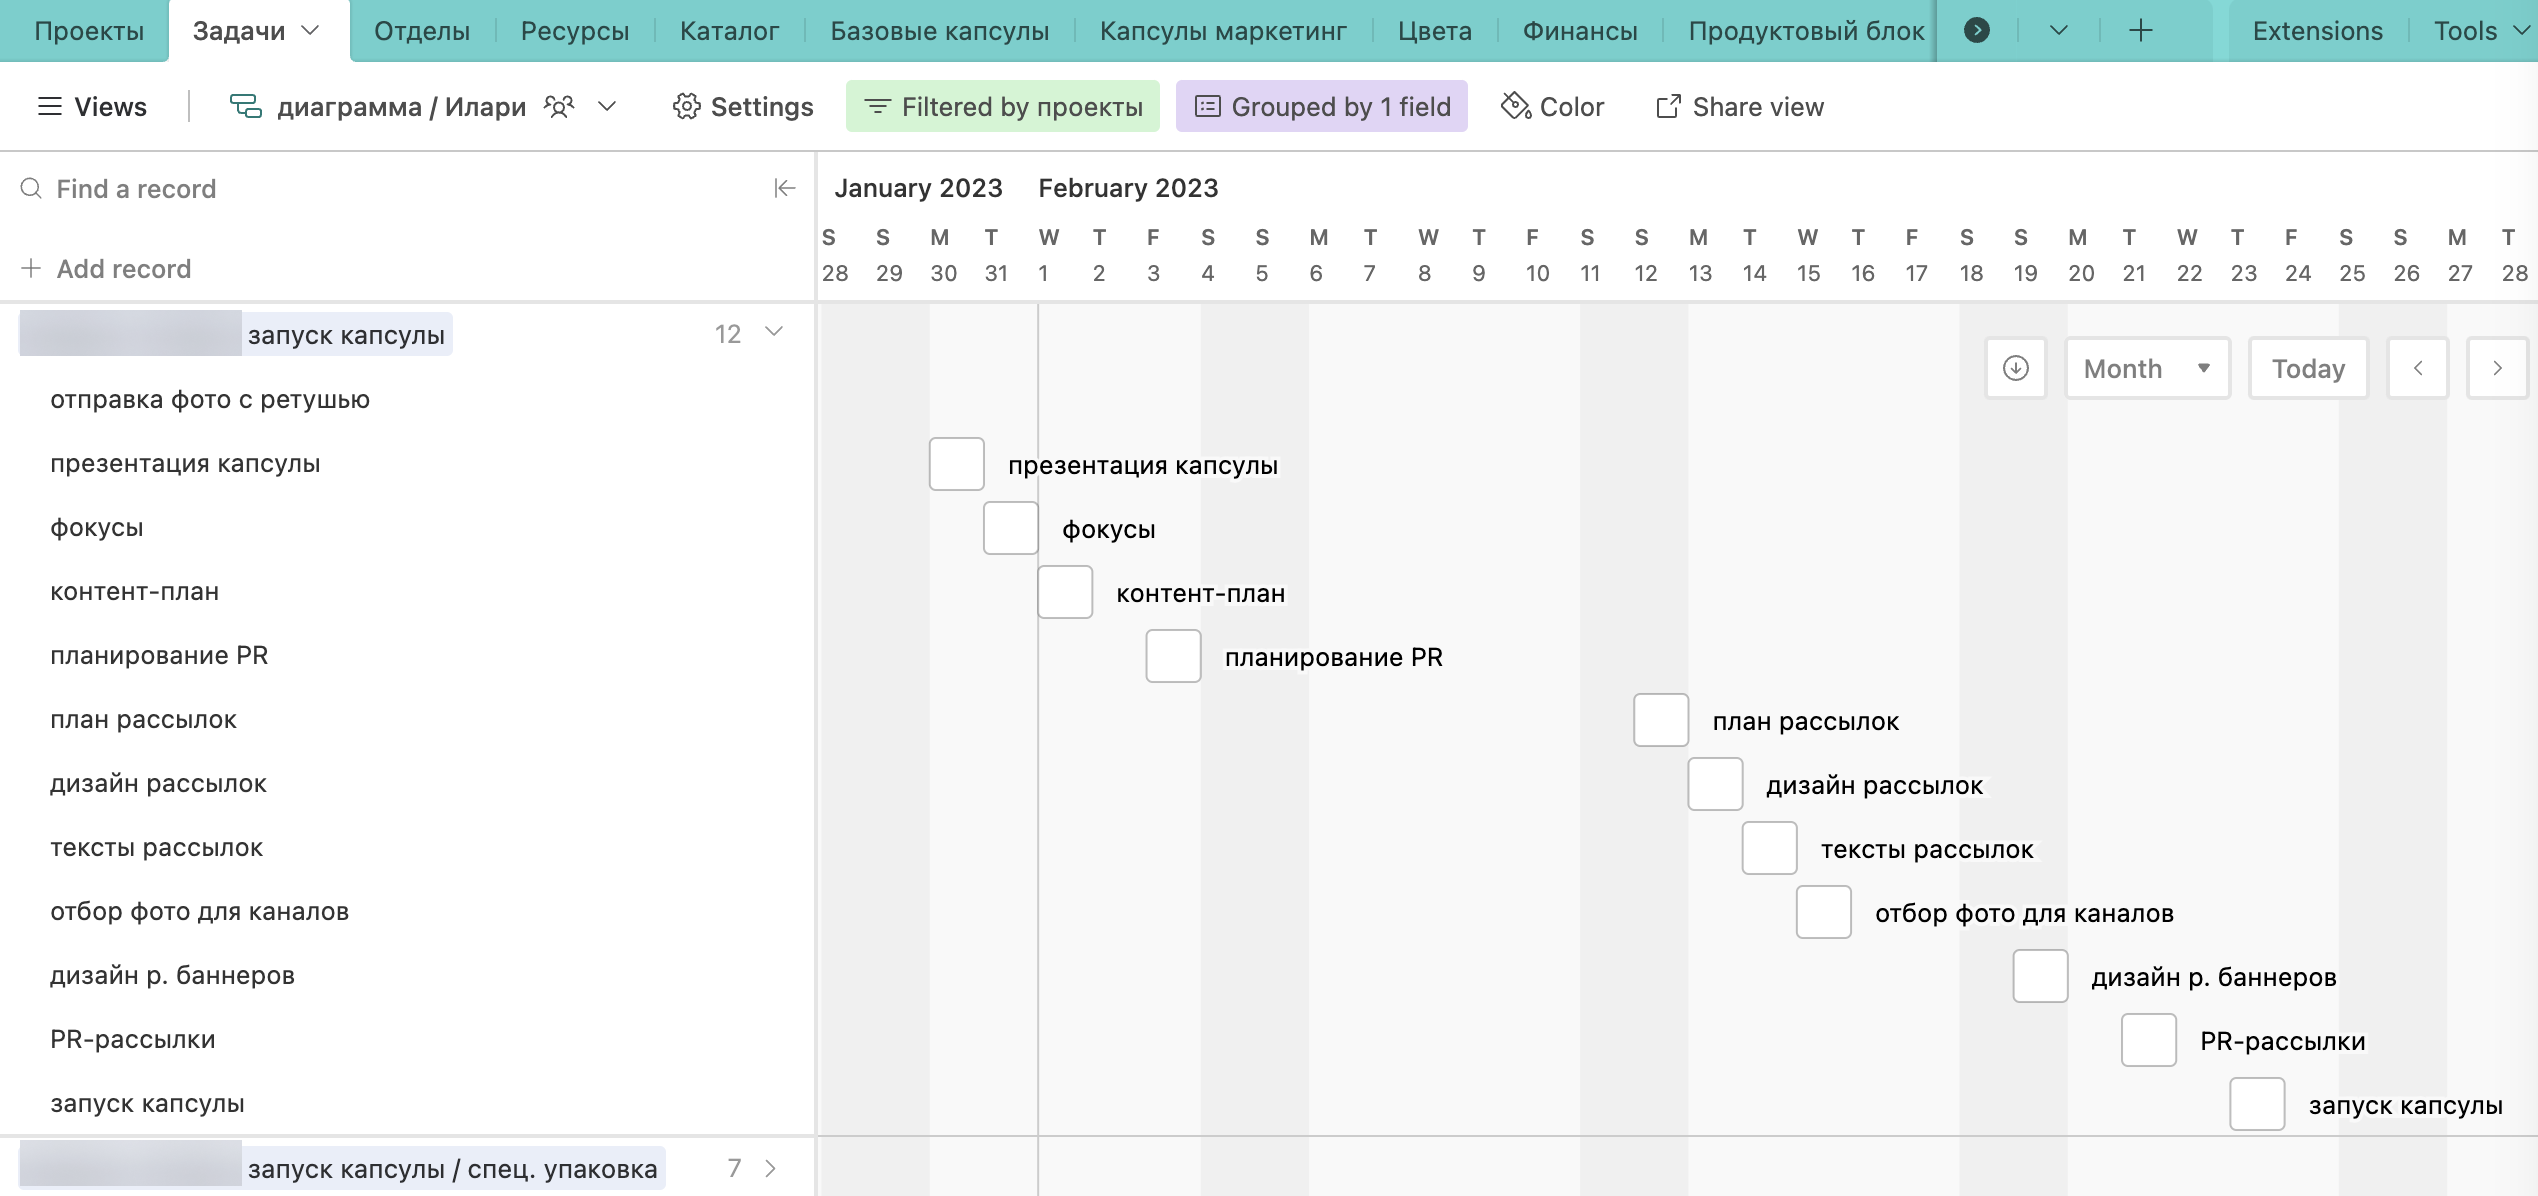Open the Финансы table tab

click(x=1579, y=30)
